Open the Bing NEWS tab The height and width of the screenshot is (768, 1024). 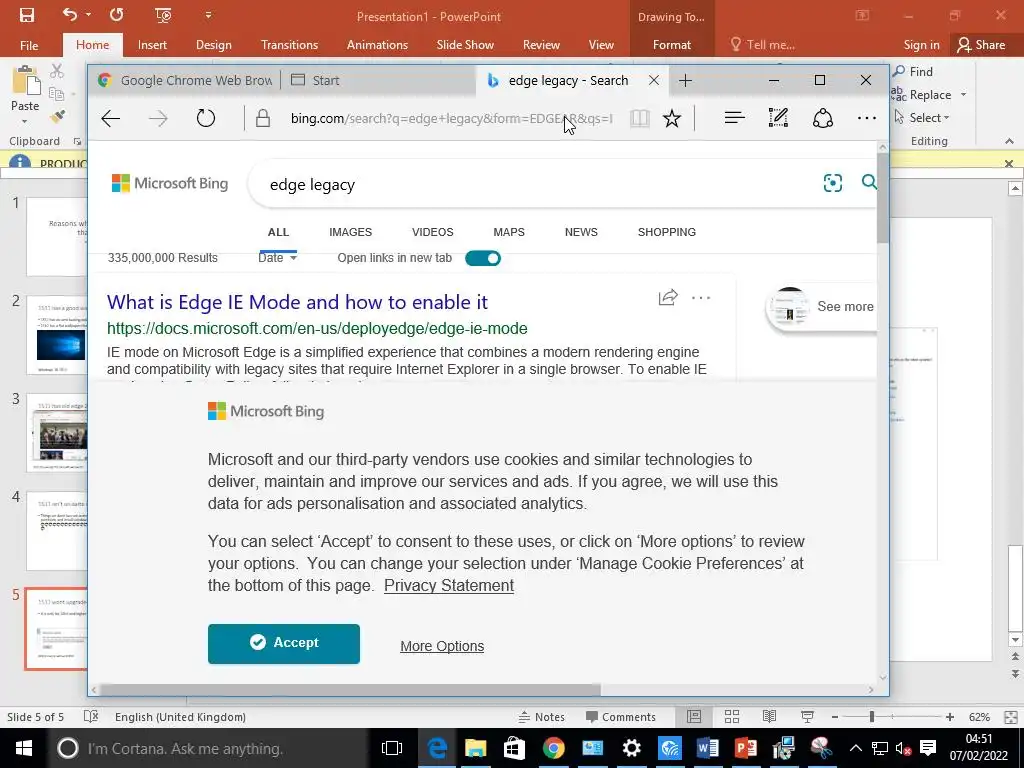click(x=581, y=232)
